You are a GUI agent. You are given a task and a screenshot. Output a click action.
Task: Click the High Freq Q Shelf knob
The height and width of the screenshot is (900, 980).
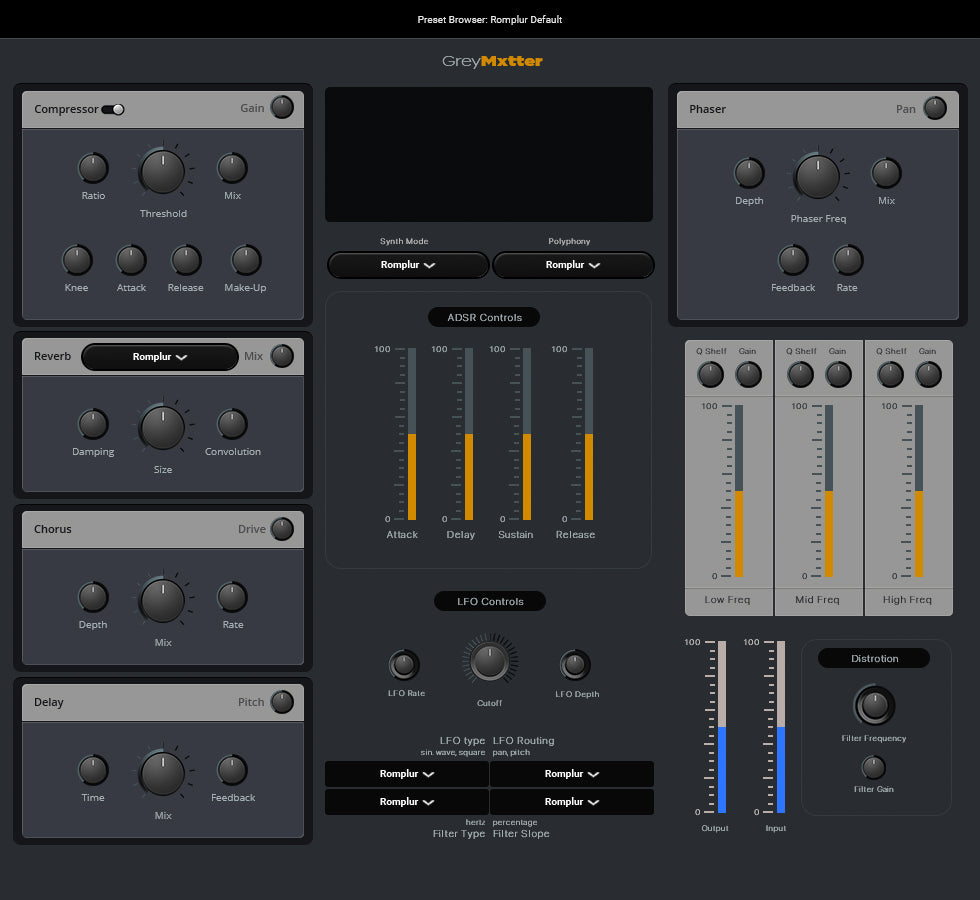click(890, 374)
